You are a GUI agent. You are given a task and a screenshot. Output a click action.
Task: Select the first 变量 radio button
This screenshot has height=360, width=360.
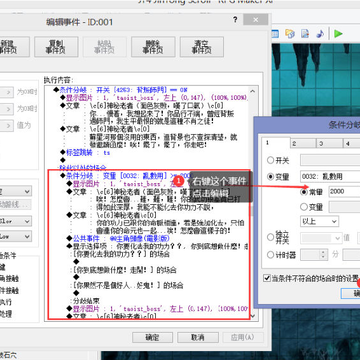271,177
